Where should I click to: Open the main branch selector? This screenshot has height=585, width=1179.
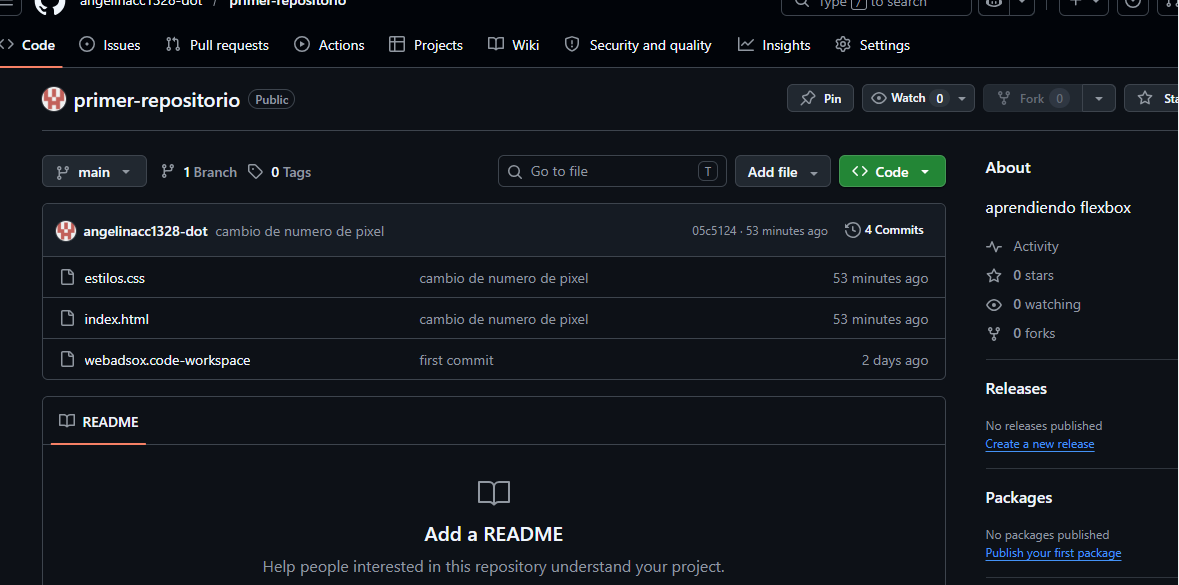pos(94,172)
